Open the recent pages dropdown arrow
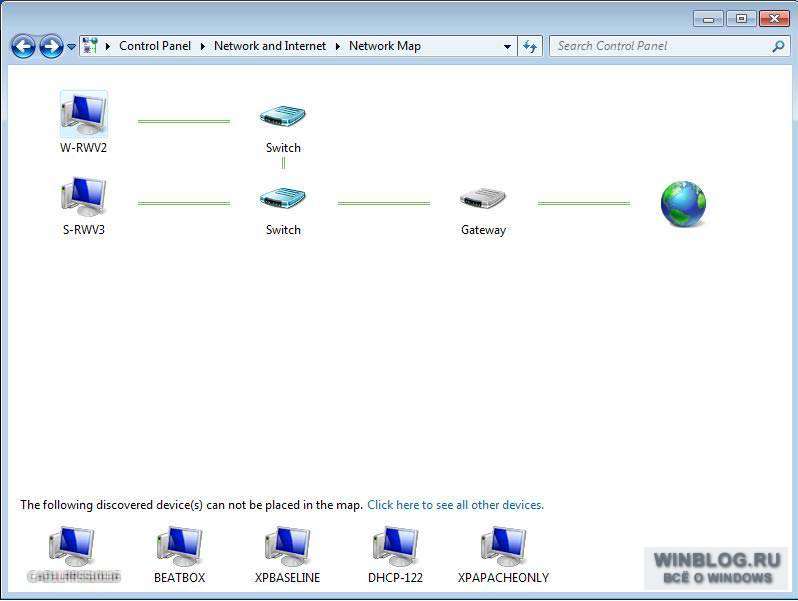Image resolution: width=798 pixels, height=601 pixels. pyautogui.click(x=71, y=47)
